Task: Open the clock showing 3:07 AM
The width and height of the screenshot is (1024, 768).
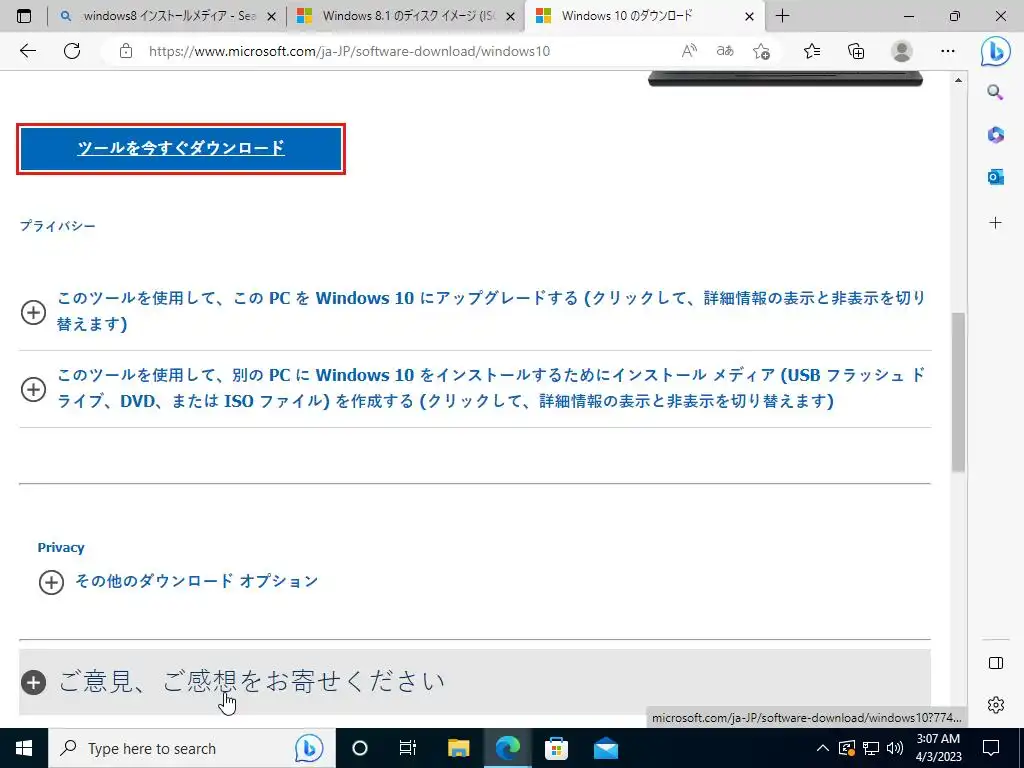Action: point(938,748)
